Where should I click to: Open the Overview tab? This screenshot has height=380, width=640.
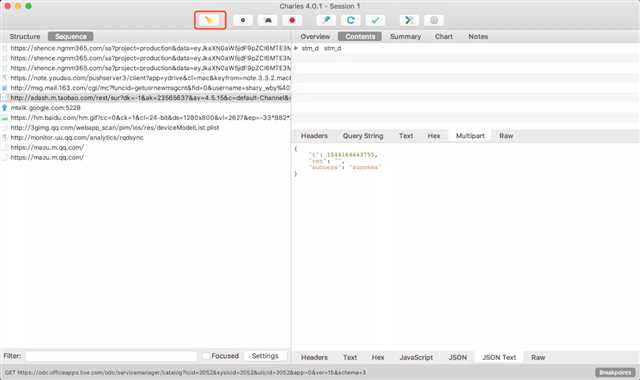tap(315, 36)
